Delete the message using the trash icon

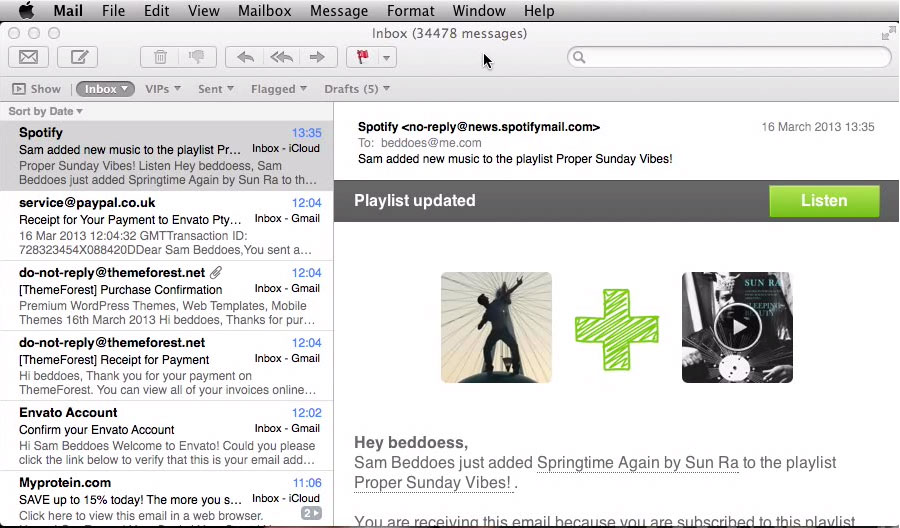160,57
